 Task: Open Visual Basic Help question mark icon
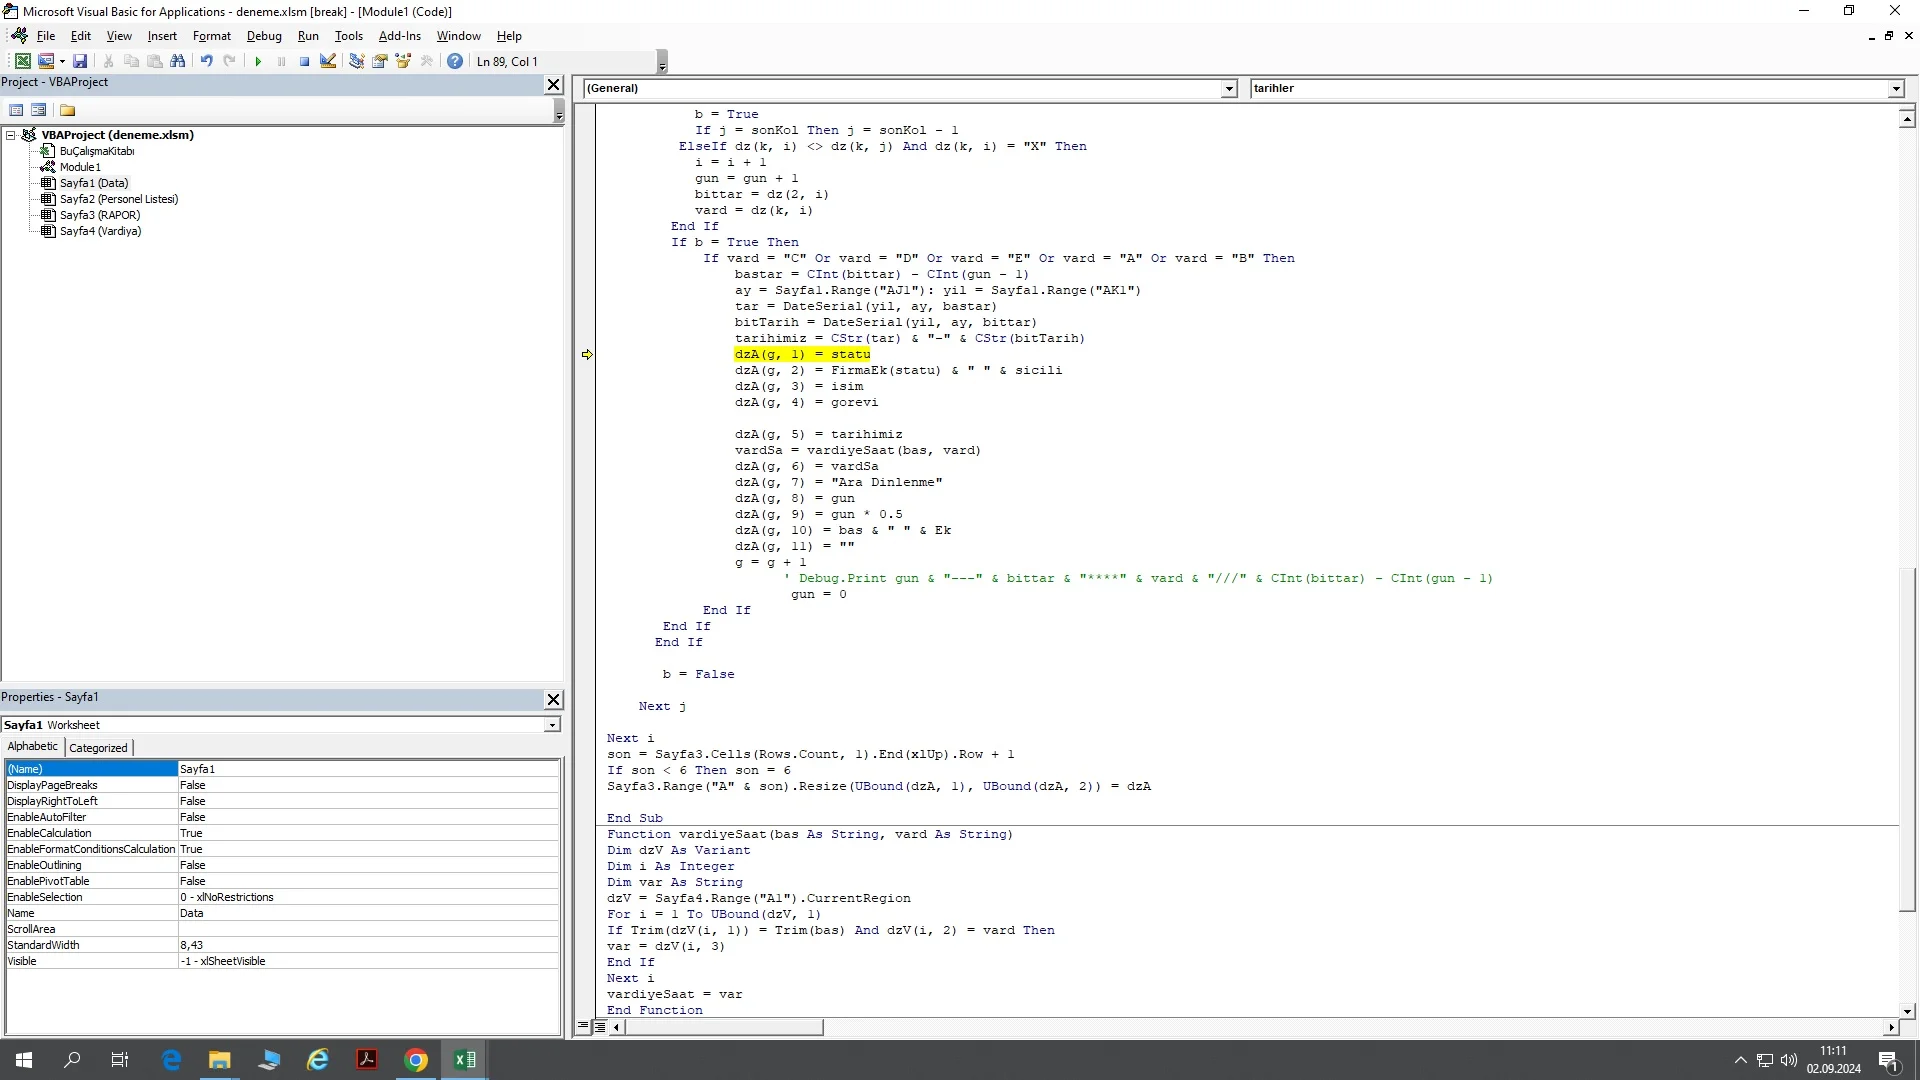point(455,61)
